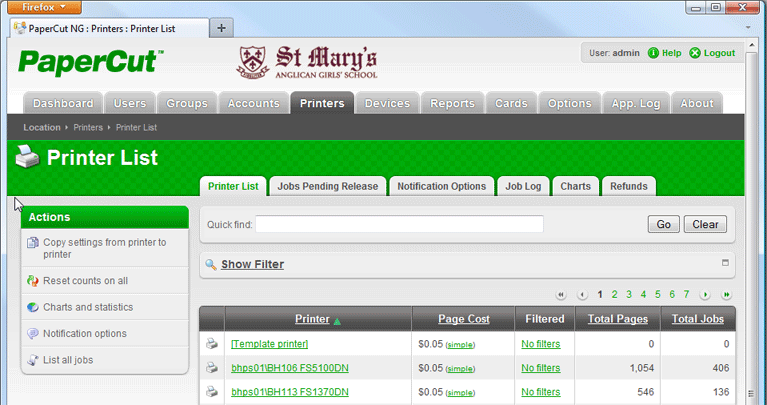Switch to the Refunds sub-tab
This screenshot has width=767, height=405.
pos(629,186)
